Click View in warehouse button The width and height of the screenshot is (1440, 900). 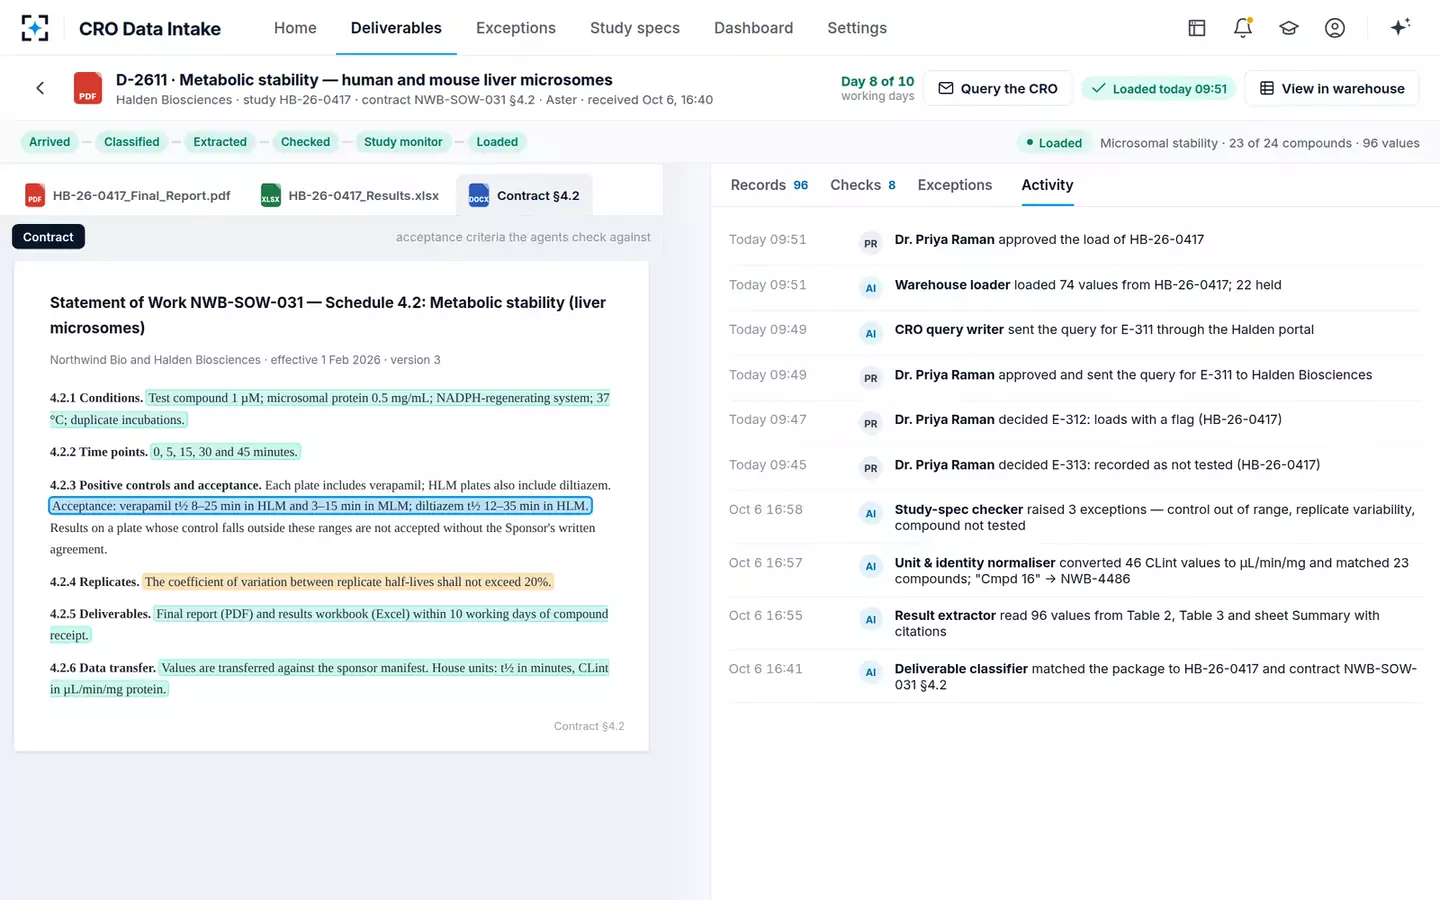tap(1332, 88)
